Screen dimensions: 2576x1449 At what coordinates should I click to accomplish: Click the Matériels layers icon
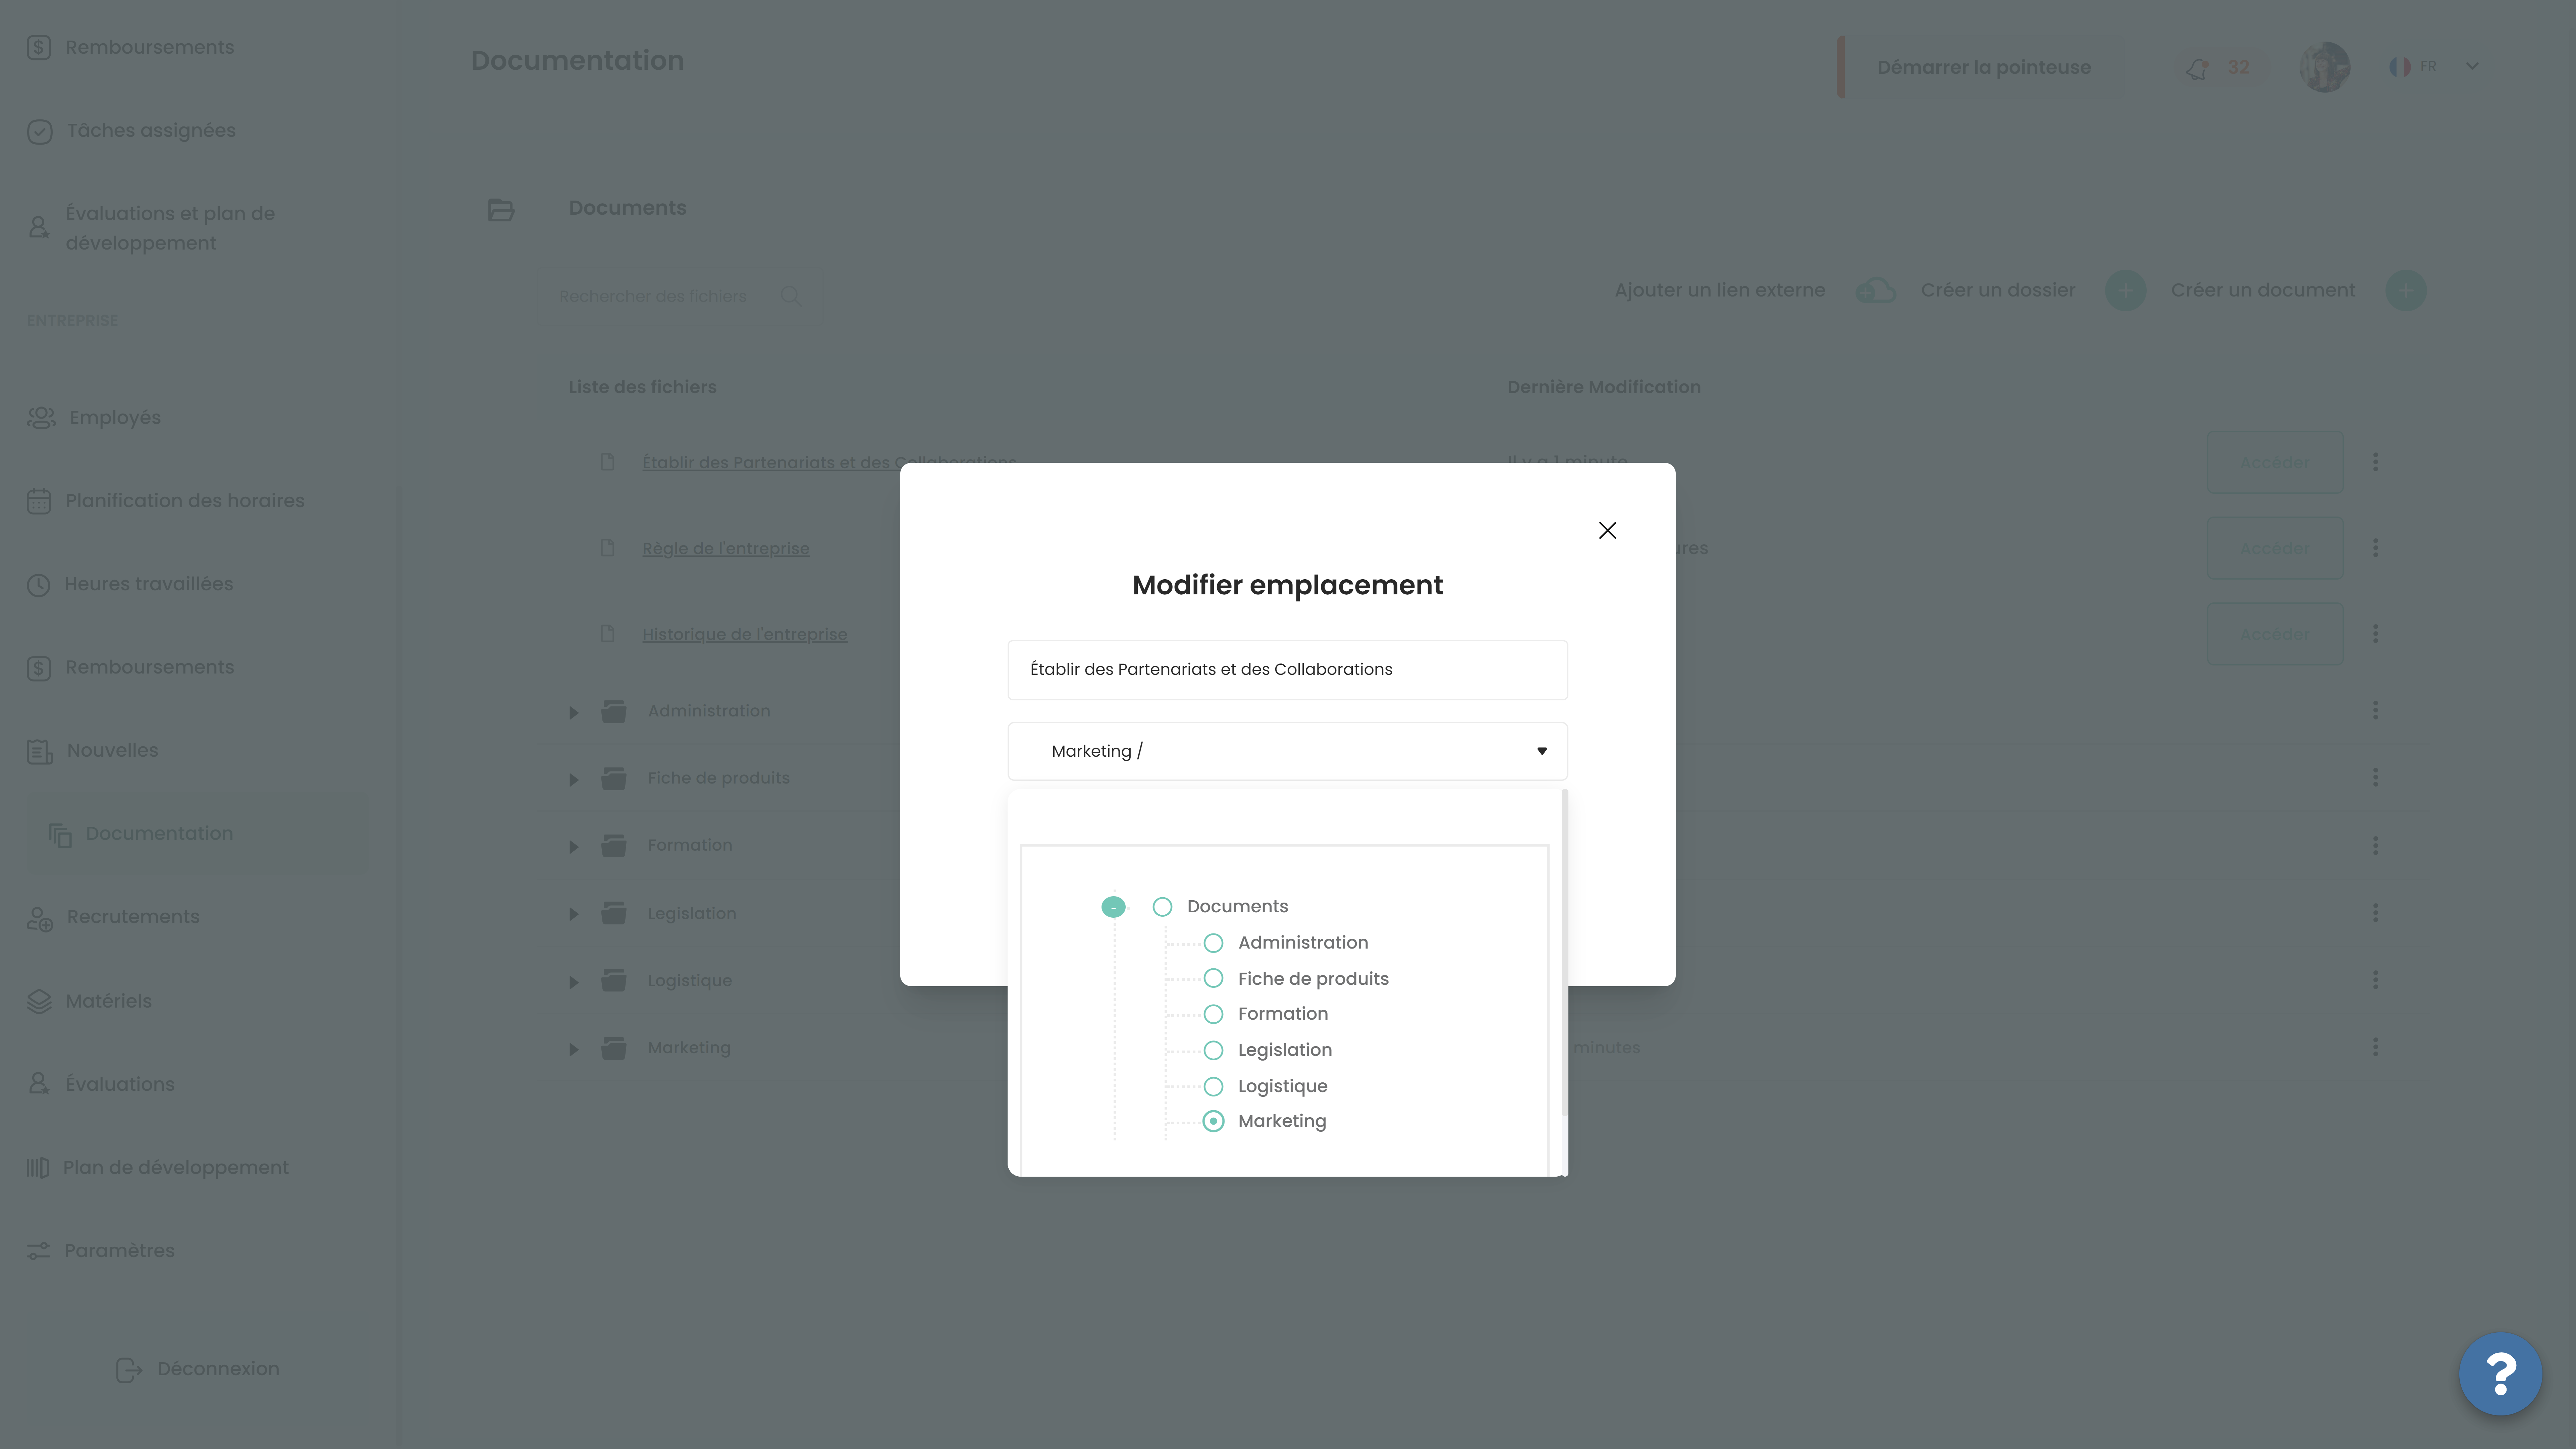(39, 1001)
